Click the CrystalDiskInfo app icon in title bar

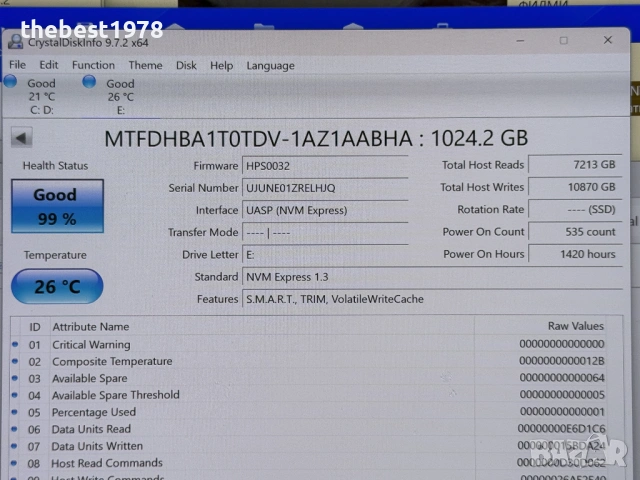(x=16, y=42)
